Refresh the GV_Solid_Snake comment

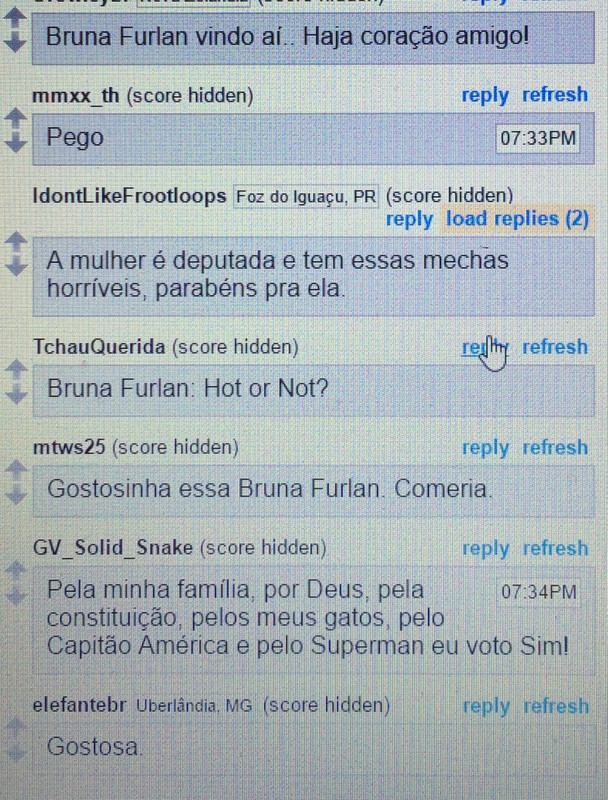(x=555, y=548)
